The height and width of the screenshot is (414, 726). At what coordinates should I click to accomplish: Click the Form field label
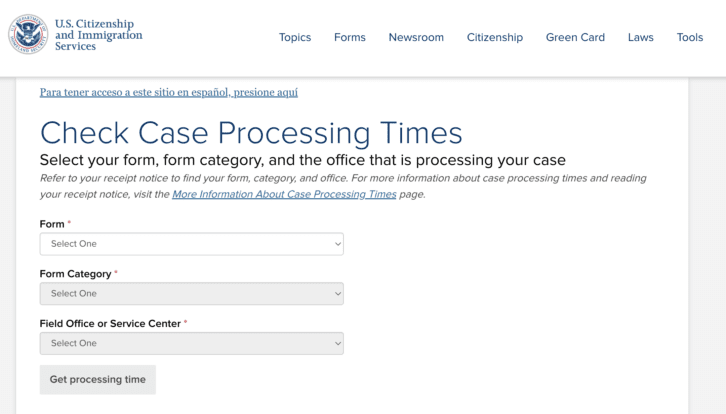point(52,224)
